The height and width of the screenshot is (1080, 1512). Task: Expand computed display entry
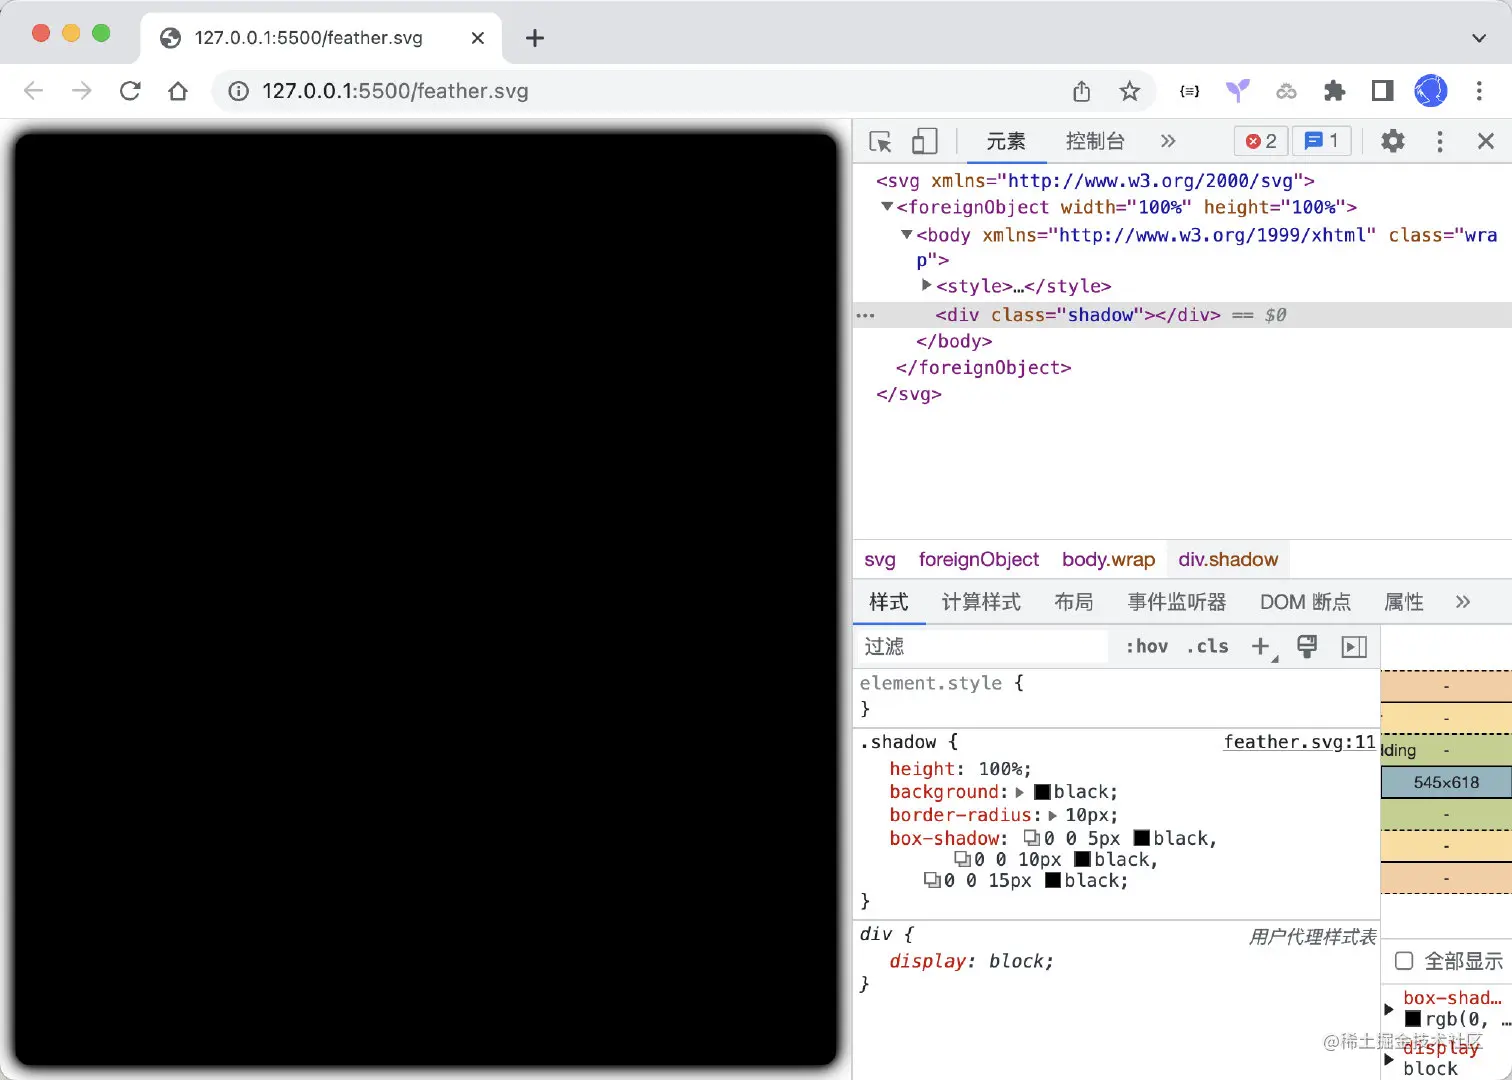1388,1058
